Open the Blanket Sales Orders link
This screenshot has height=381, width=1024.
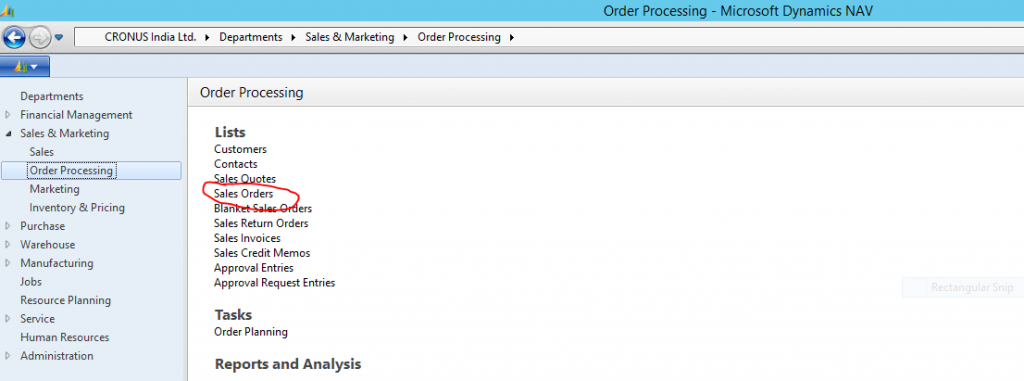point(263,208)
